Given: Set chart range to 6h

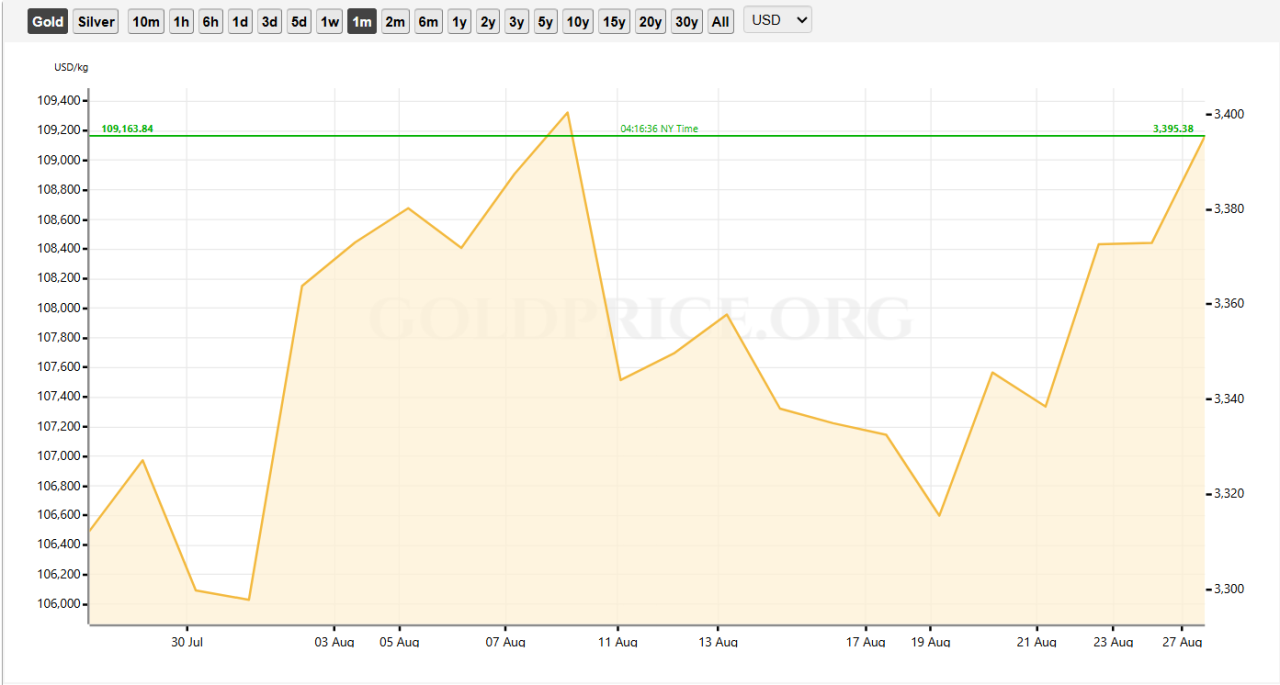Looking at the screenshot, I should (x=210, y=21).
